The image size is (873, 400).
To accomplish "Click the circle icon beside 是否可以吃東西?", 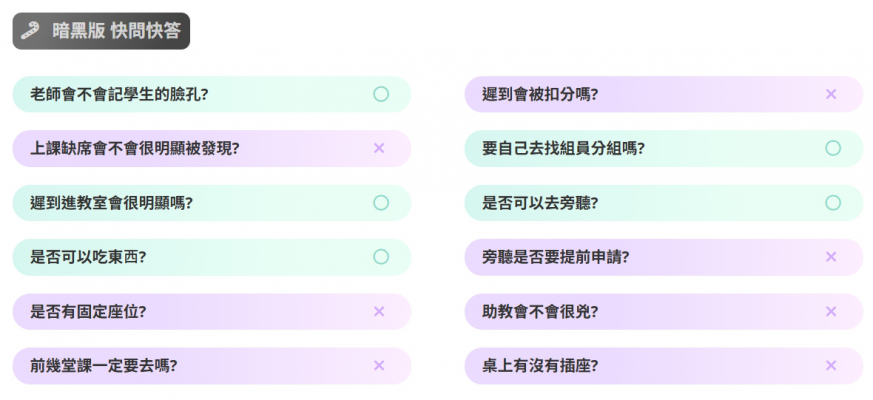I will pyautogui.click(x=380, y=257).
